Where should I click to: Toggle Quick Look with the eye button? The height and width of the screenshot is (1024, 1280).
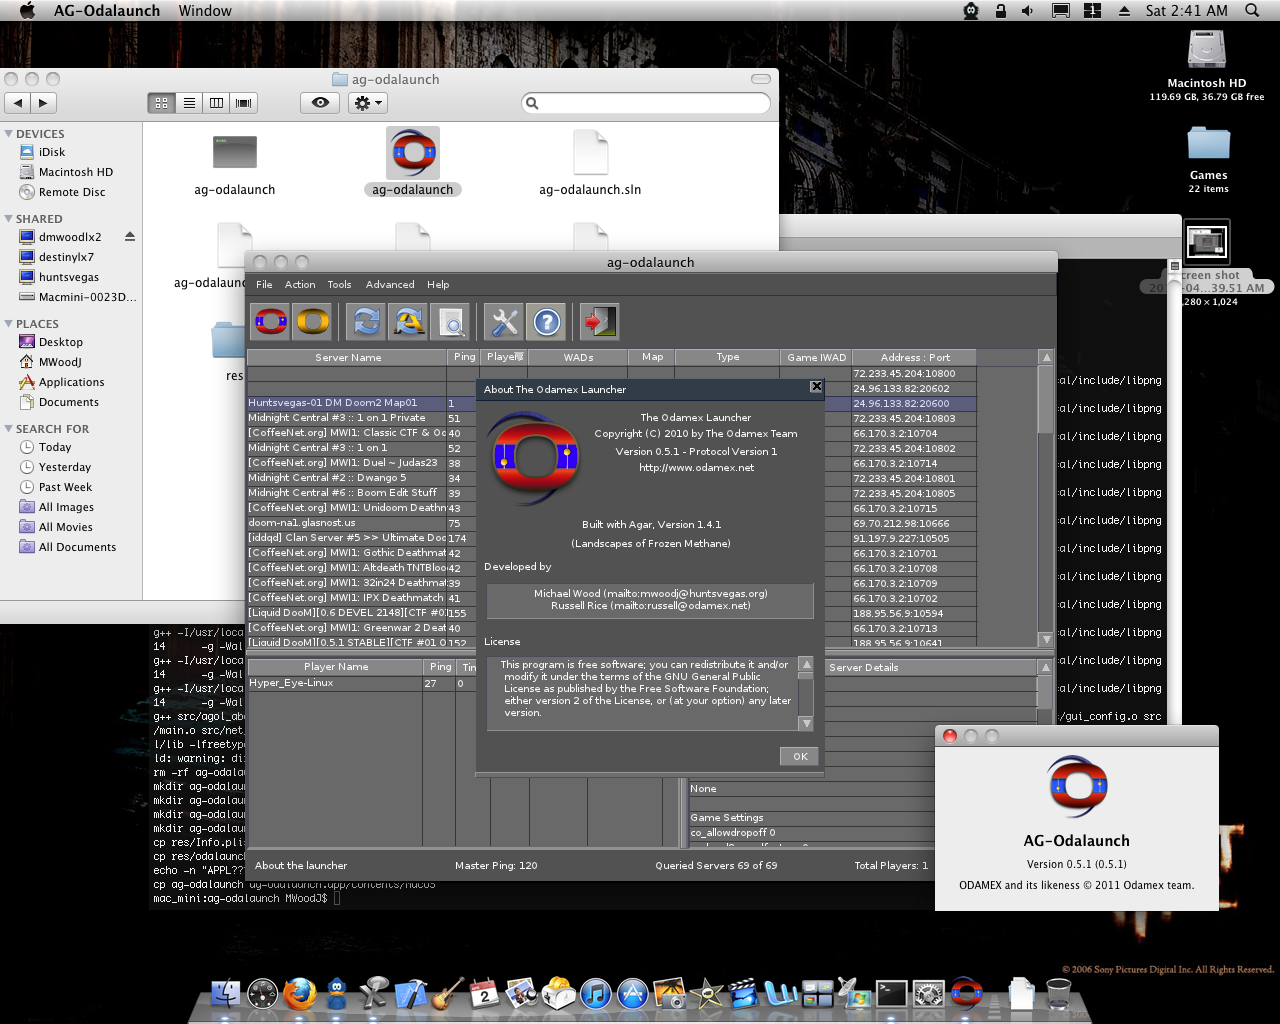point(320,103)
